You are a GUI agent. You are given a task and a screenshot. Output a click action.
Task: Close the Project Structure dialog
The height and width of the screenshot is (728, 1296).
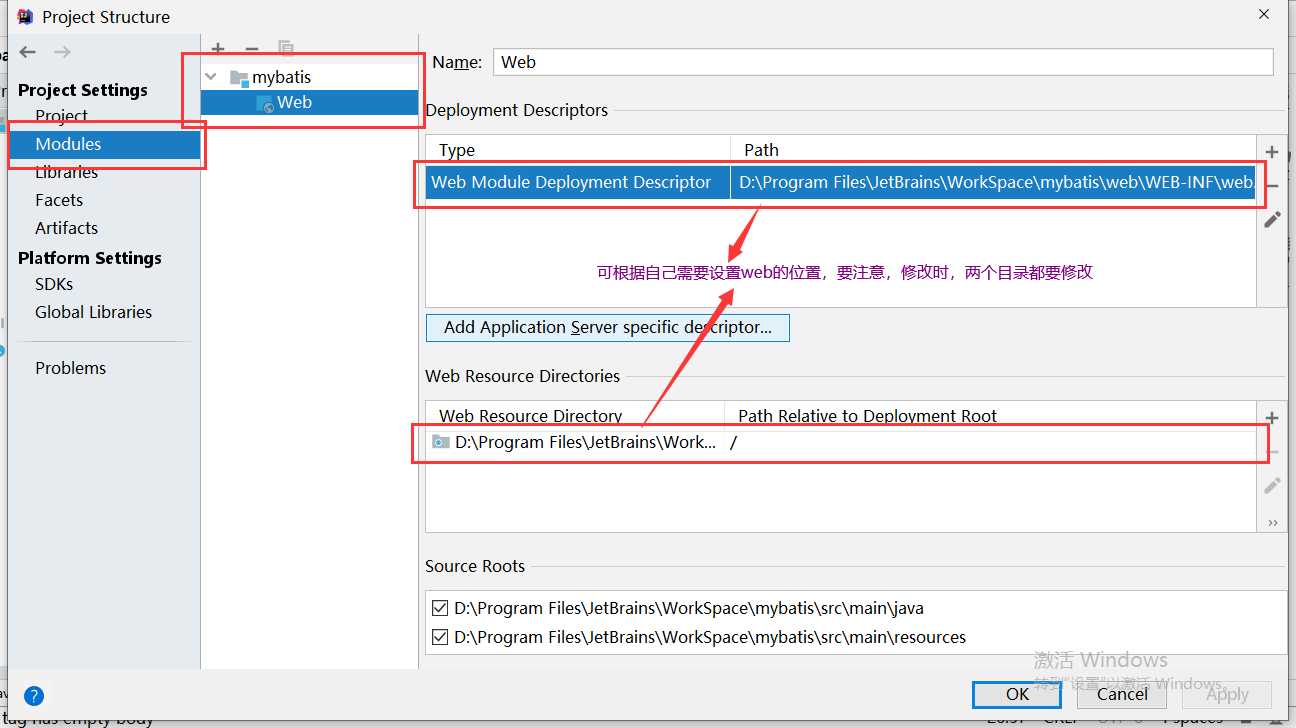coord(1264,14)
